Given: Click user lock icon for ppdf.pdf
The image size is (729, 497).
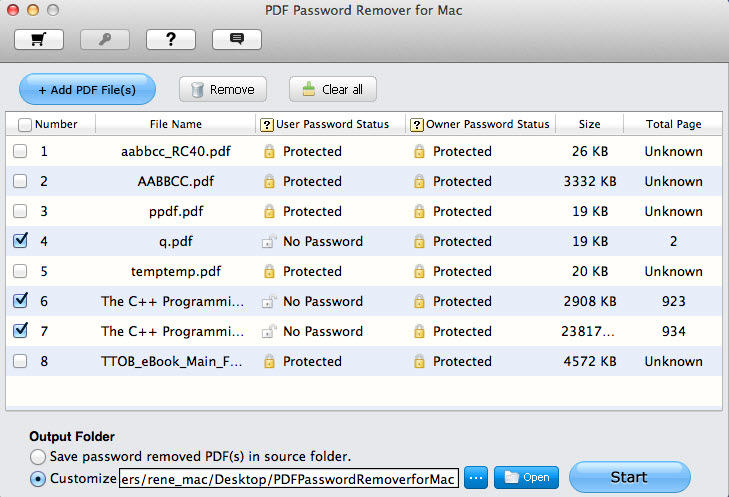Looking at the screenshot, I should point(269,212).
